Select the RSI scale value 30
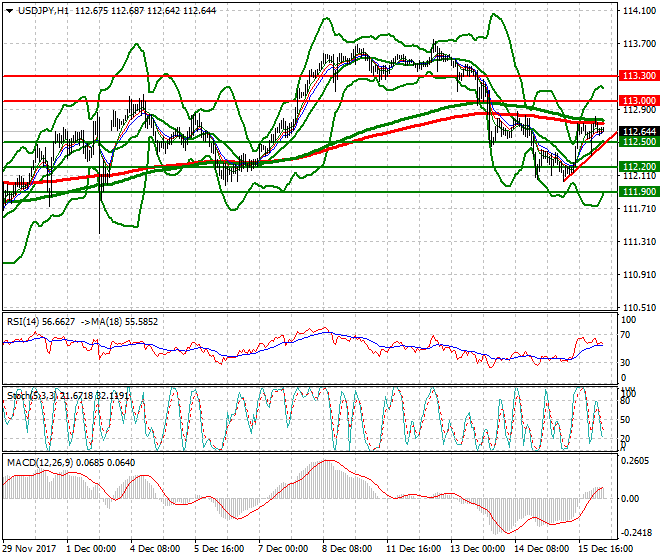 (x=625, y=363)
